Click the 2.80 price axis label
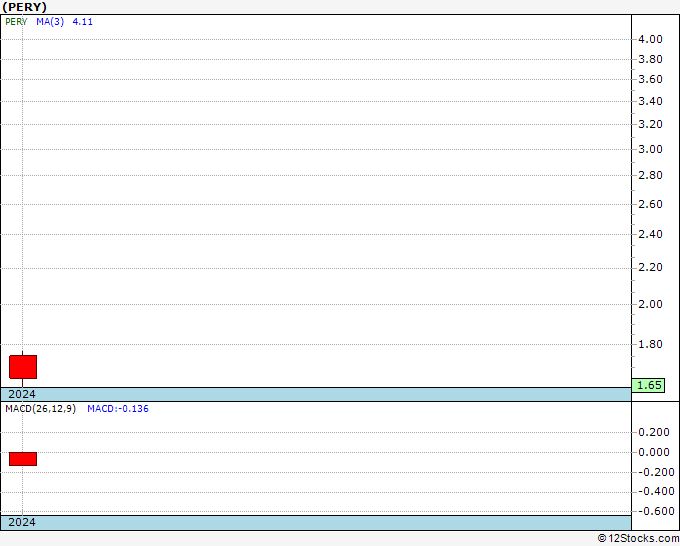This screenshot has height=546, width=680. [x=650, y=176]
